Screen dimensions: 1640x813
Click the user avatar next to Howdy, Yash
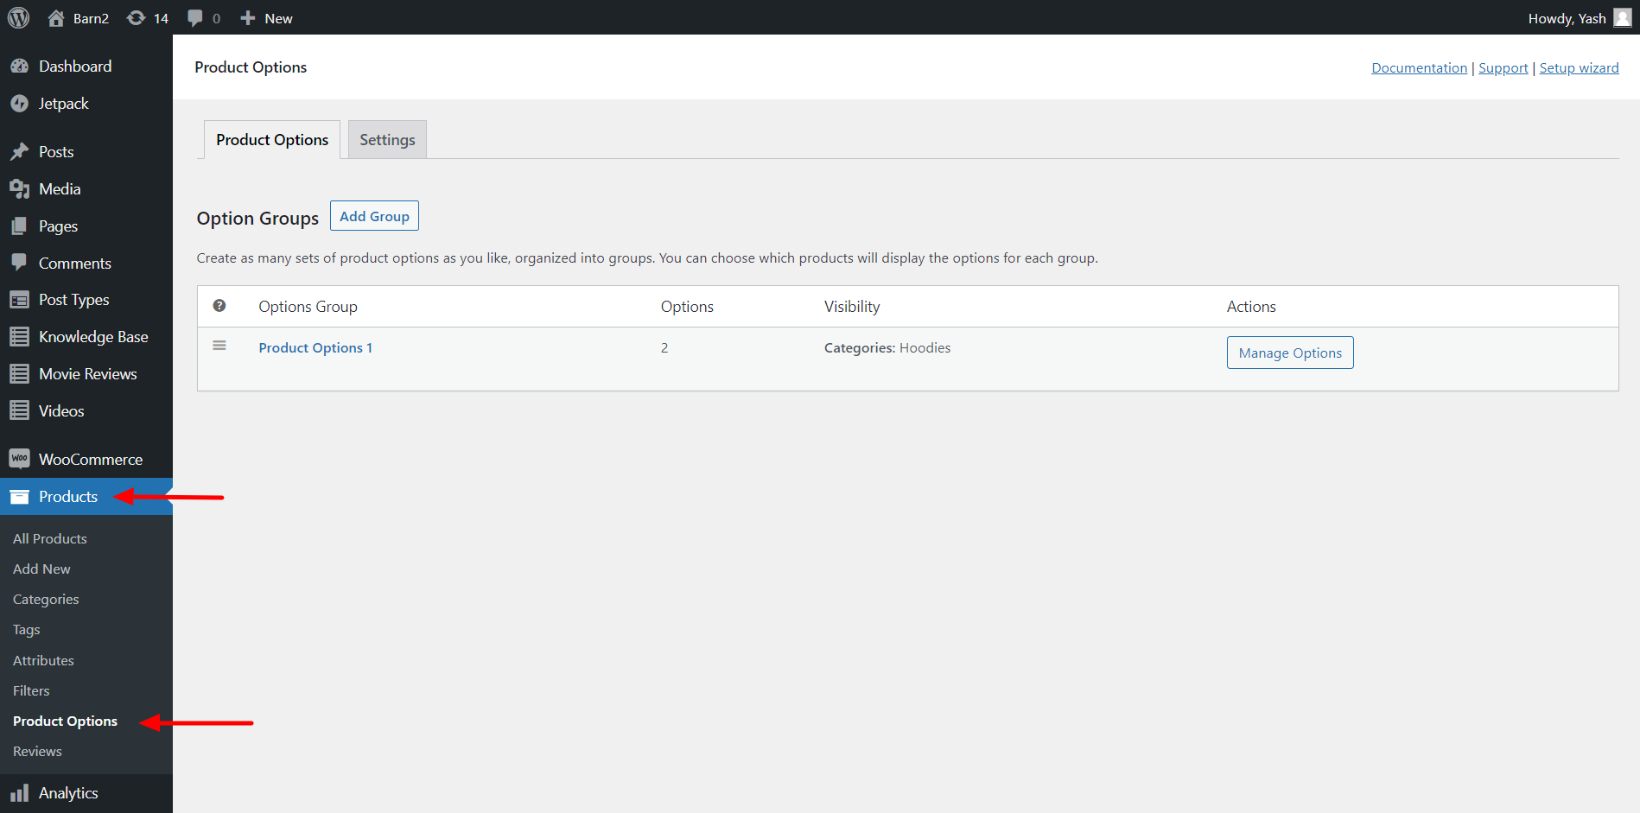click(x=1622, y=18)
